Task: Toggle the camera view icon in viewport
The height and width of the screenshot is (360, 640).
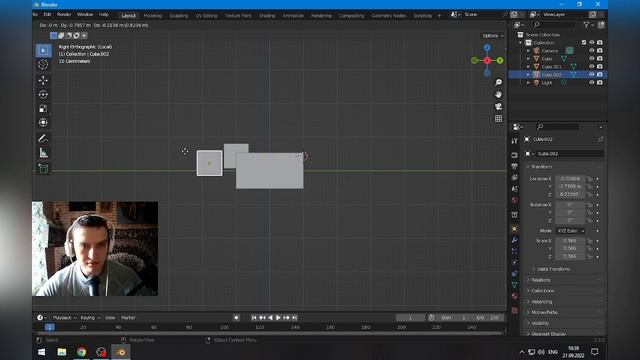Action: pos(498,107)
